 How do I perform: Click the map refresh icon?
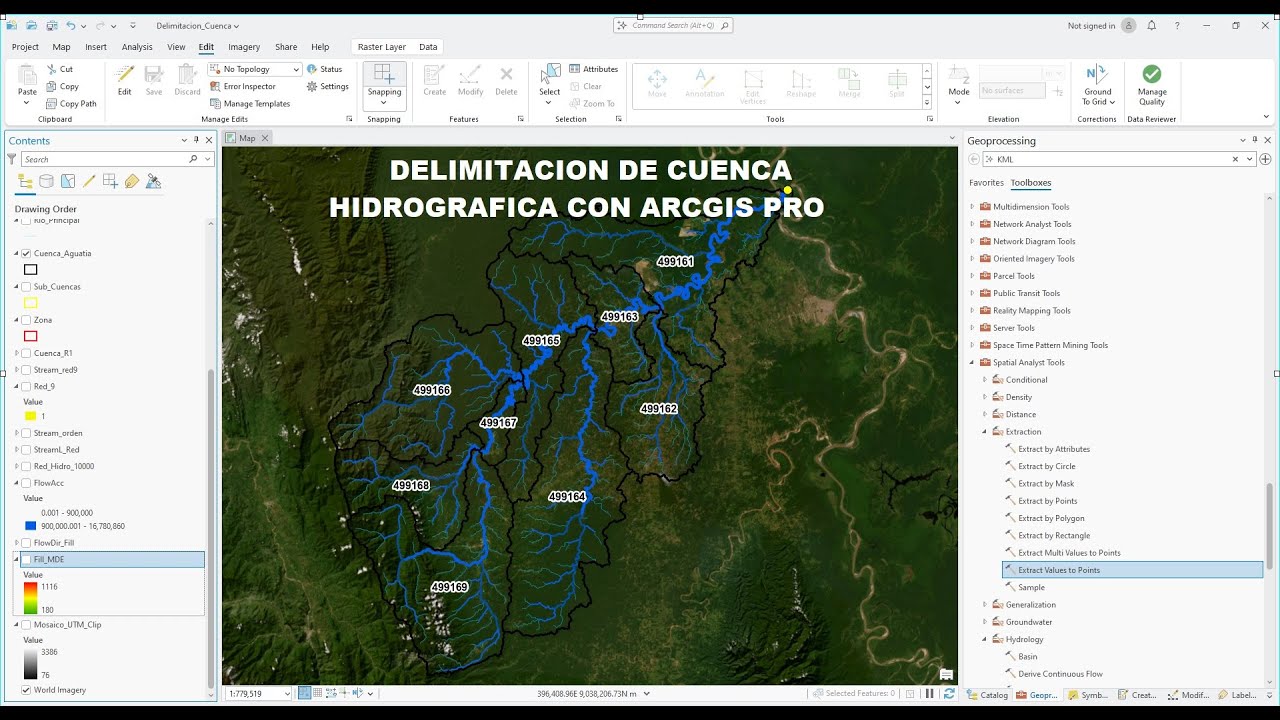[949, 693]
